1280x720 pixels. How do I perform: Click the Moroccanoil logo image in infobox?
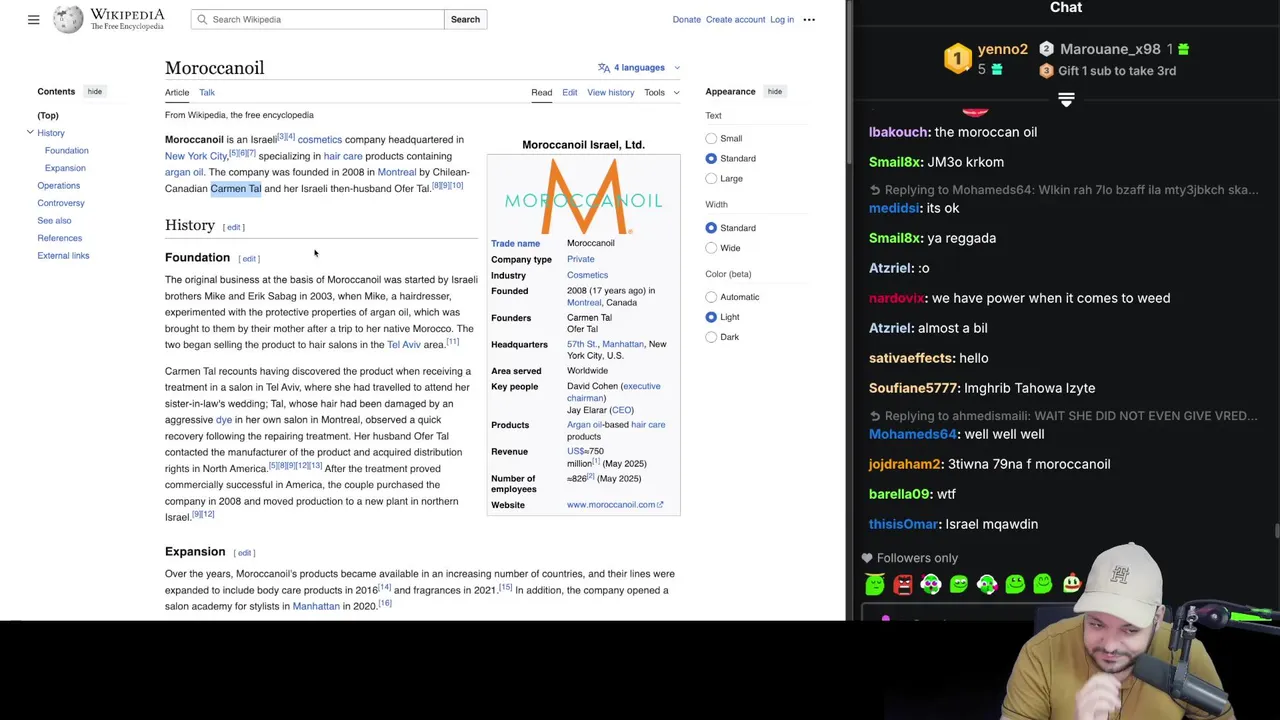pyautogui.click(x=583, y=196)
